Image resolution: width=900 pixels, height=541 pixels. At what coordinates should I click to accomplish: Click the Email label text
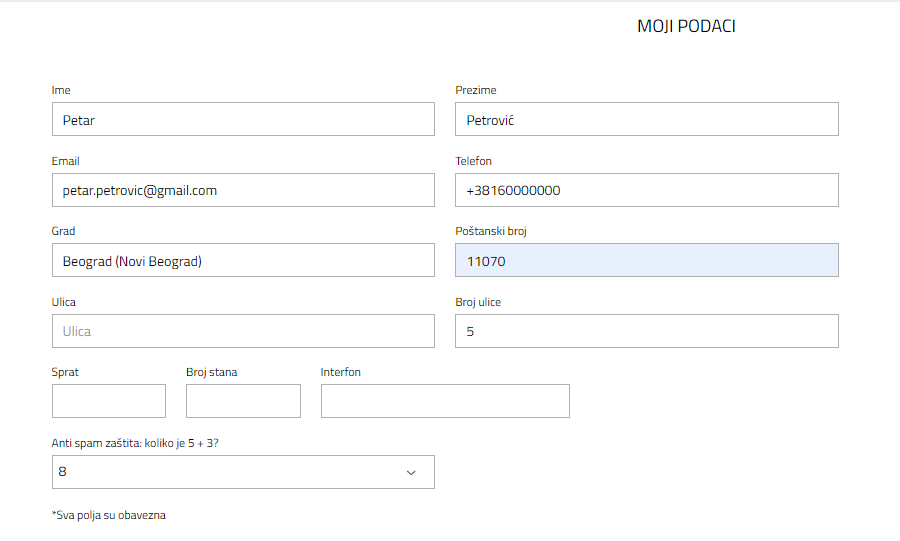pos(65,161)
